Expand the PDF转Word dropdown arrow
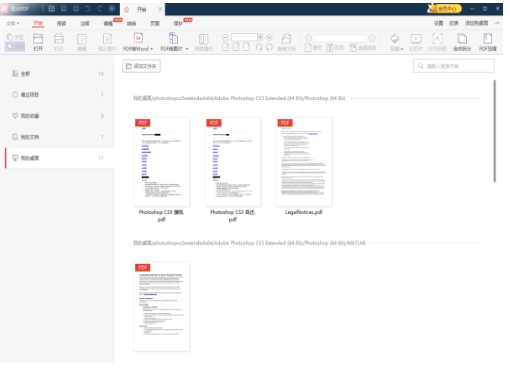The image size is (510, 375). pyautogui.click(x=152, y=49)
